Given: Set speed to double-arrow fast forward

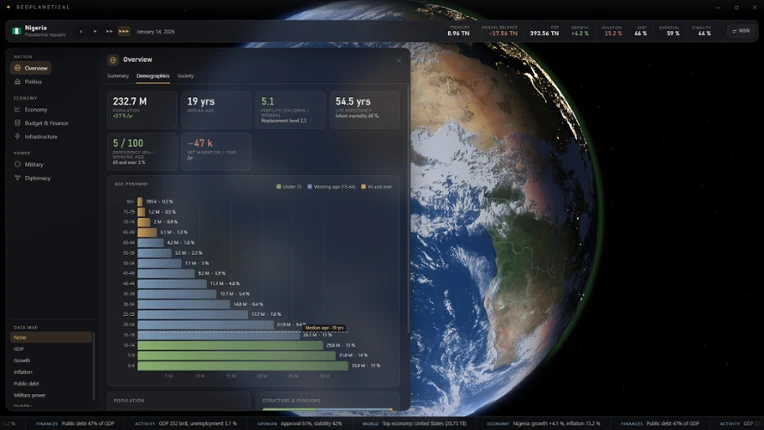Looking at the screenshot, I should tap(109, 32).
